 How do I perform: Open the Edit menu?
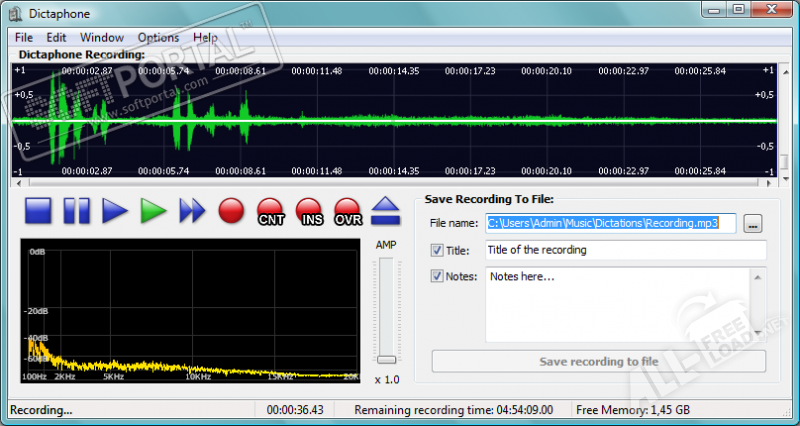(56, 37)
